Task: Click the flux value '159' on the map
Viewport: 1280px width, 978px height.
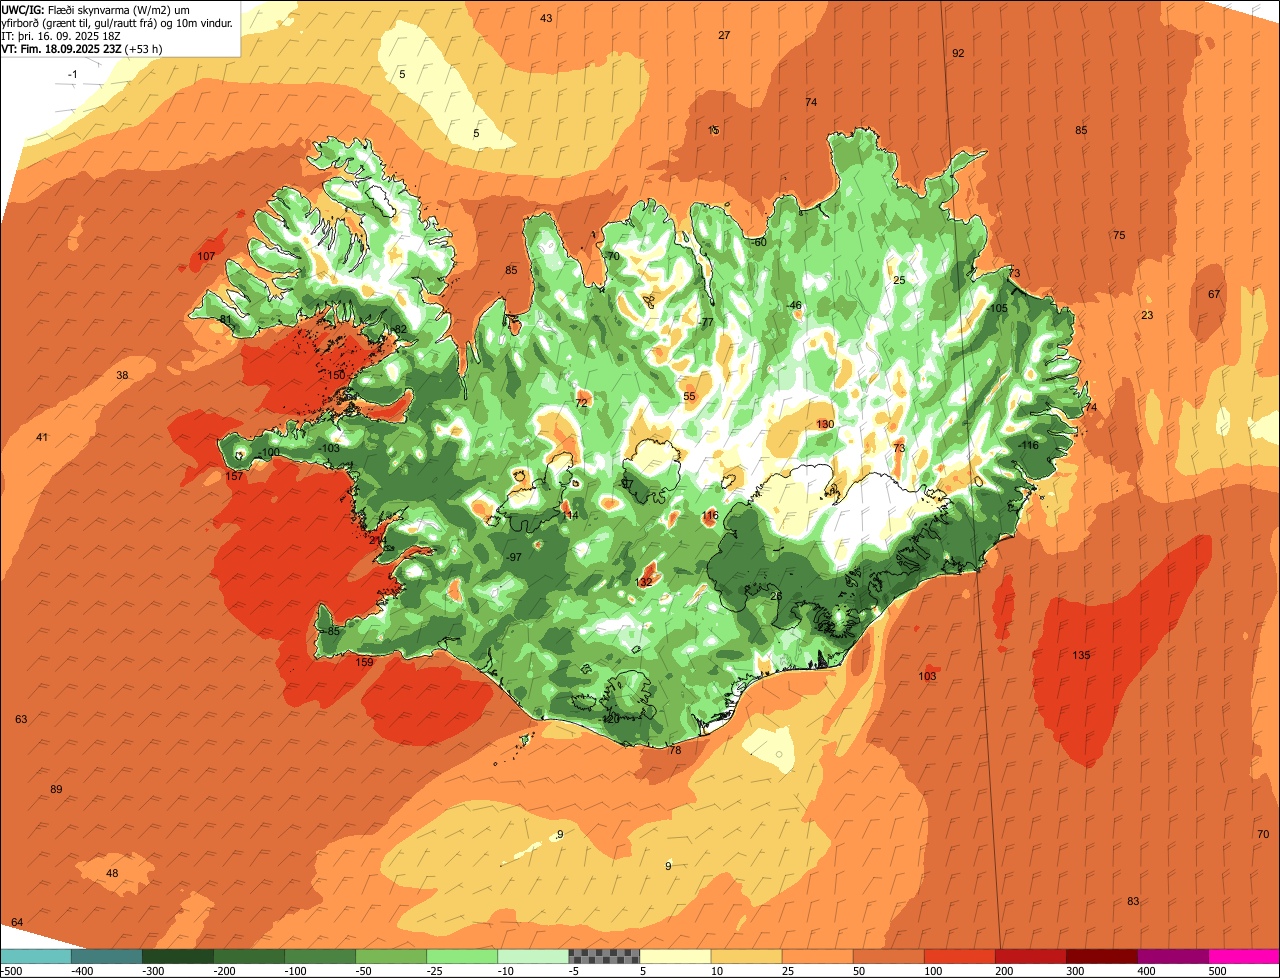Action: click(365, 662)
